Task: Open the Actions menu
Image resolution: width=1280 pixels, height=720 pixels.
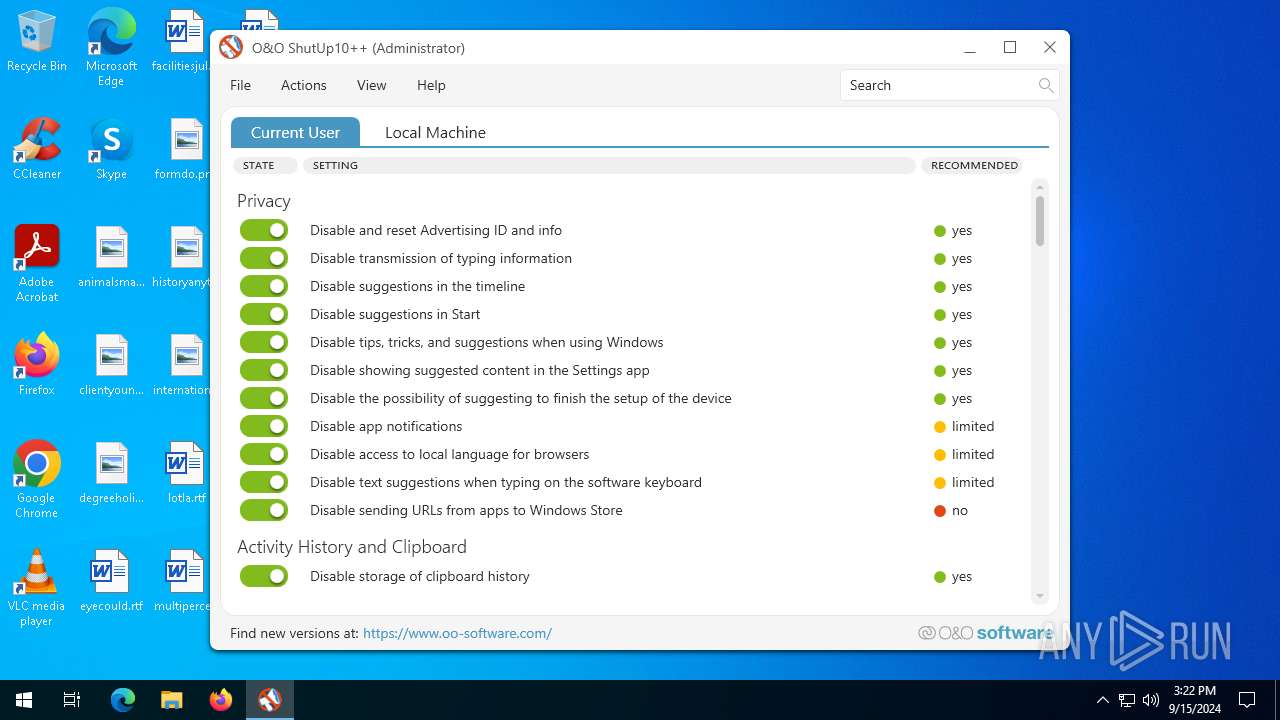Action: (303, 85)
